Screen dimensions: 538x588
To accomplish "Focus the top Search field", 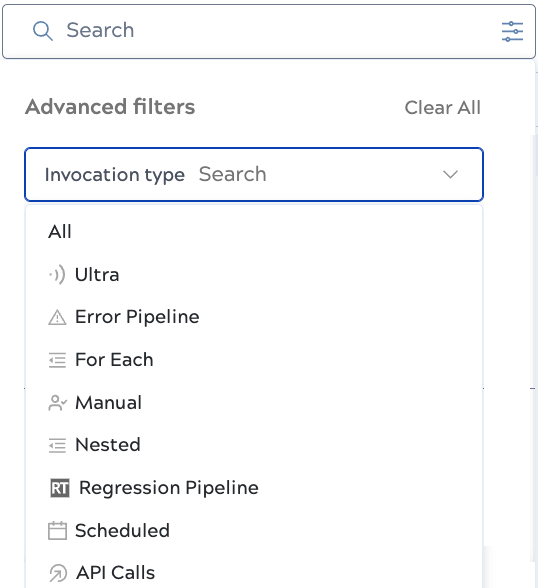I will (269, 31).
